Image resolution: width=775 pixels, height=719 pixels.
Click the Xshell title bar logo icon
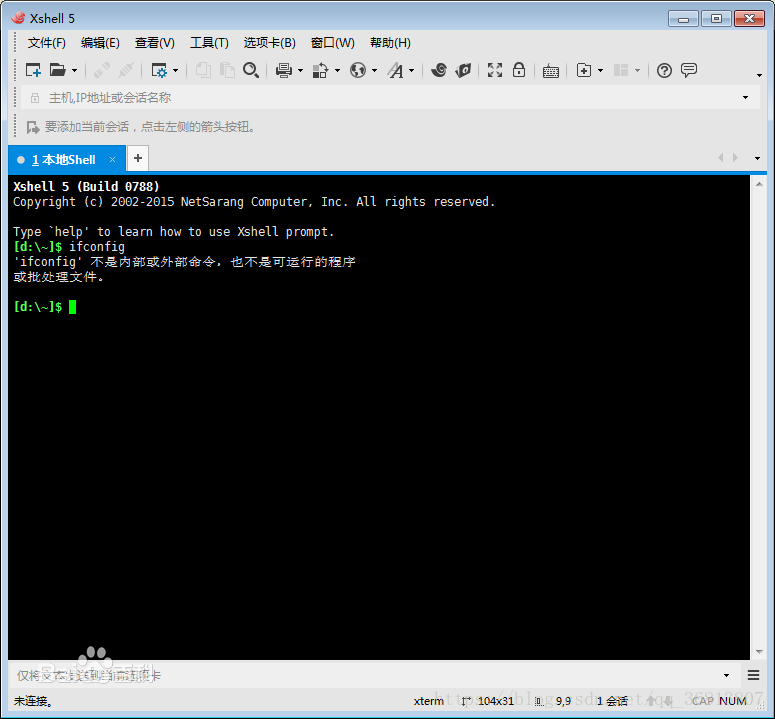pos(18,18)
